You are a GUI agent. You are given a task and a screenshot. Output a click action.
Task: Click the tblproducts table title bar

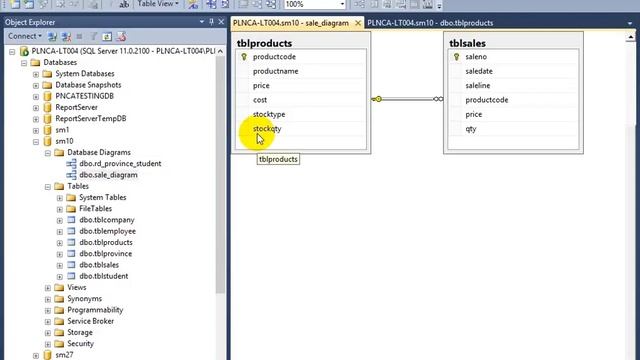(301, 42)
